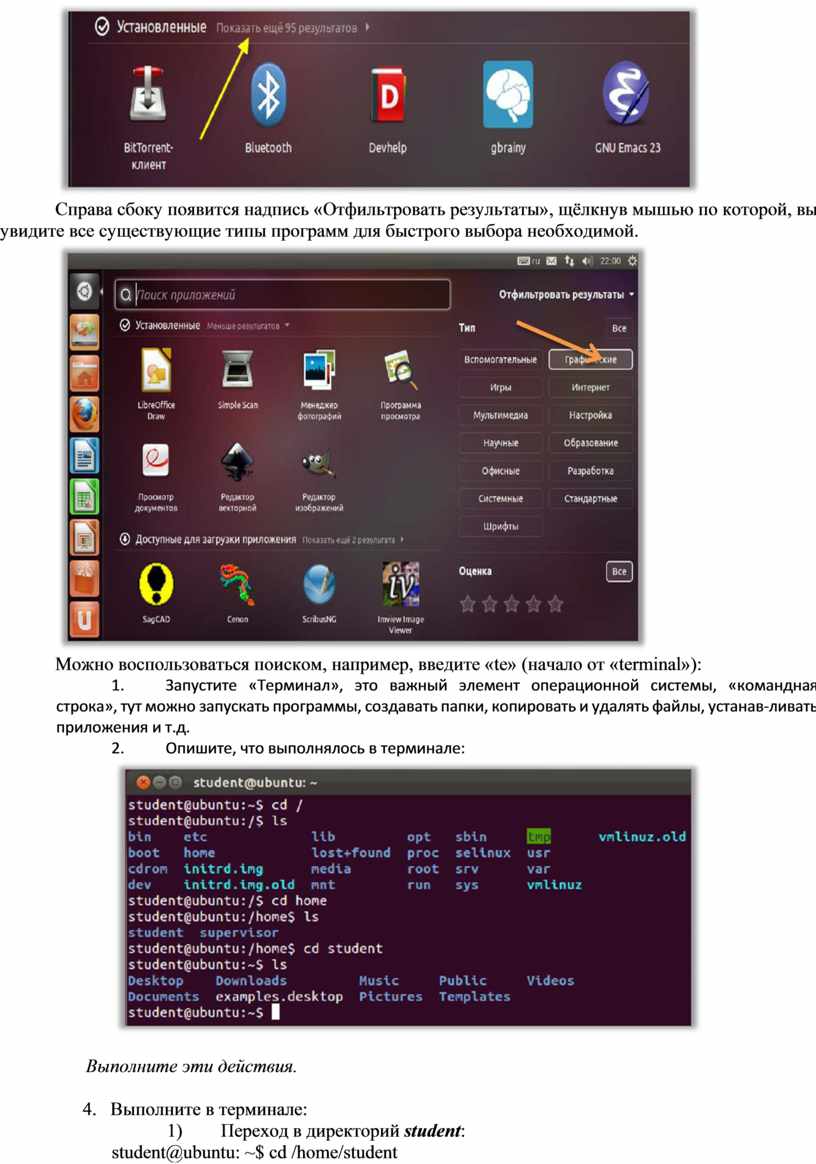Select Cenon downloadable app
This screenshot has height=1164, width=816.
pyautogui.click(x=238, y=584)
